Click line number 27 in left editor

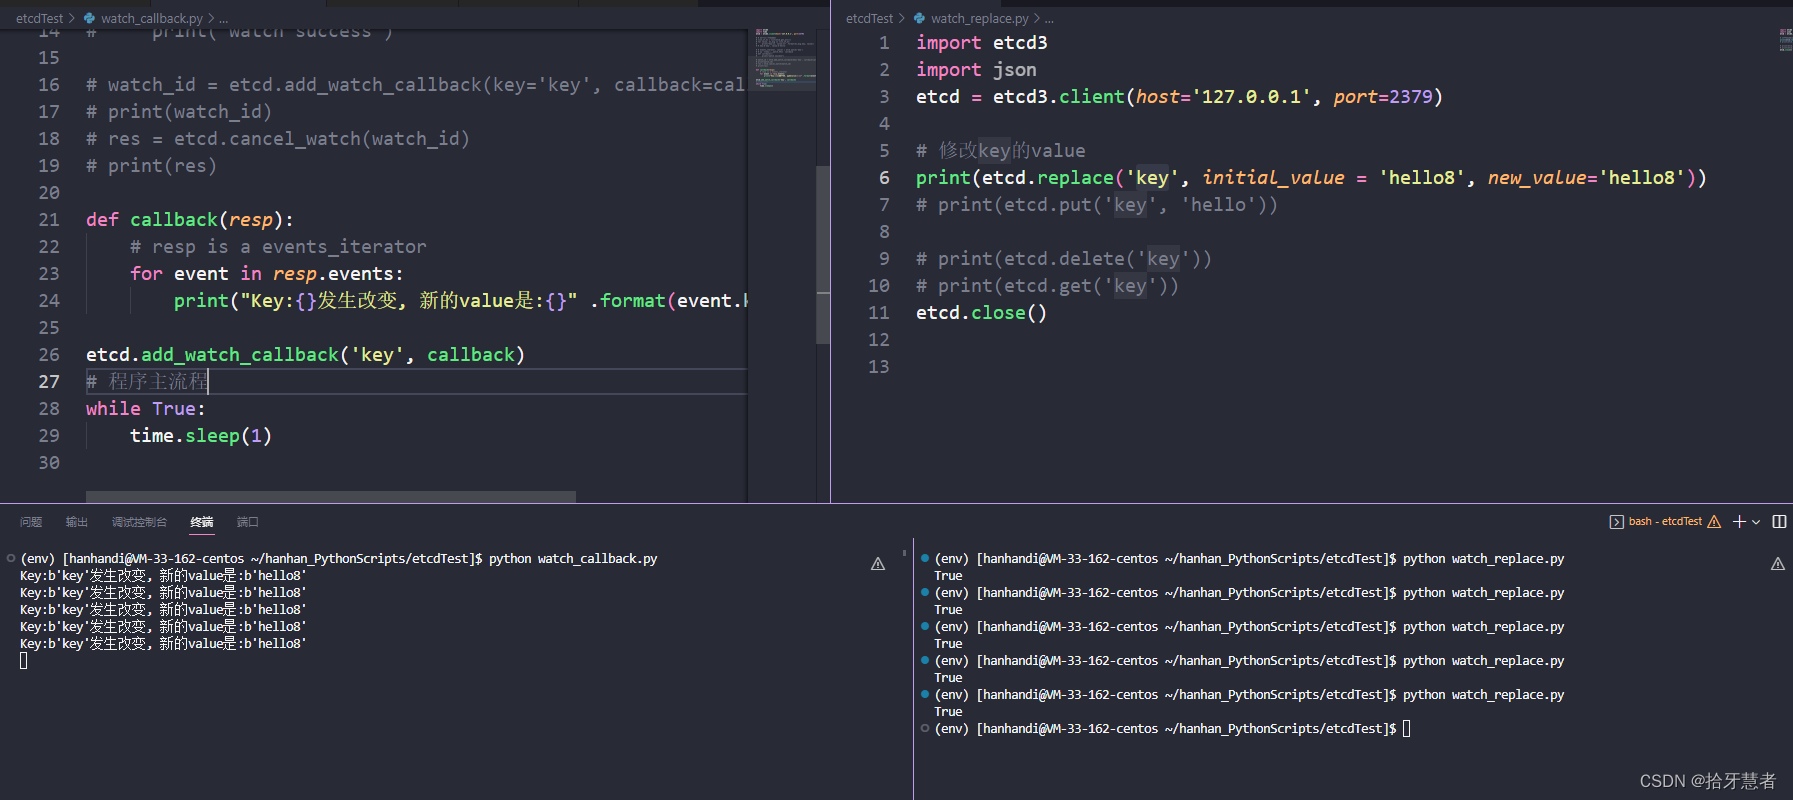click(49, 381)
